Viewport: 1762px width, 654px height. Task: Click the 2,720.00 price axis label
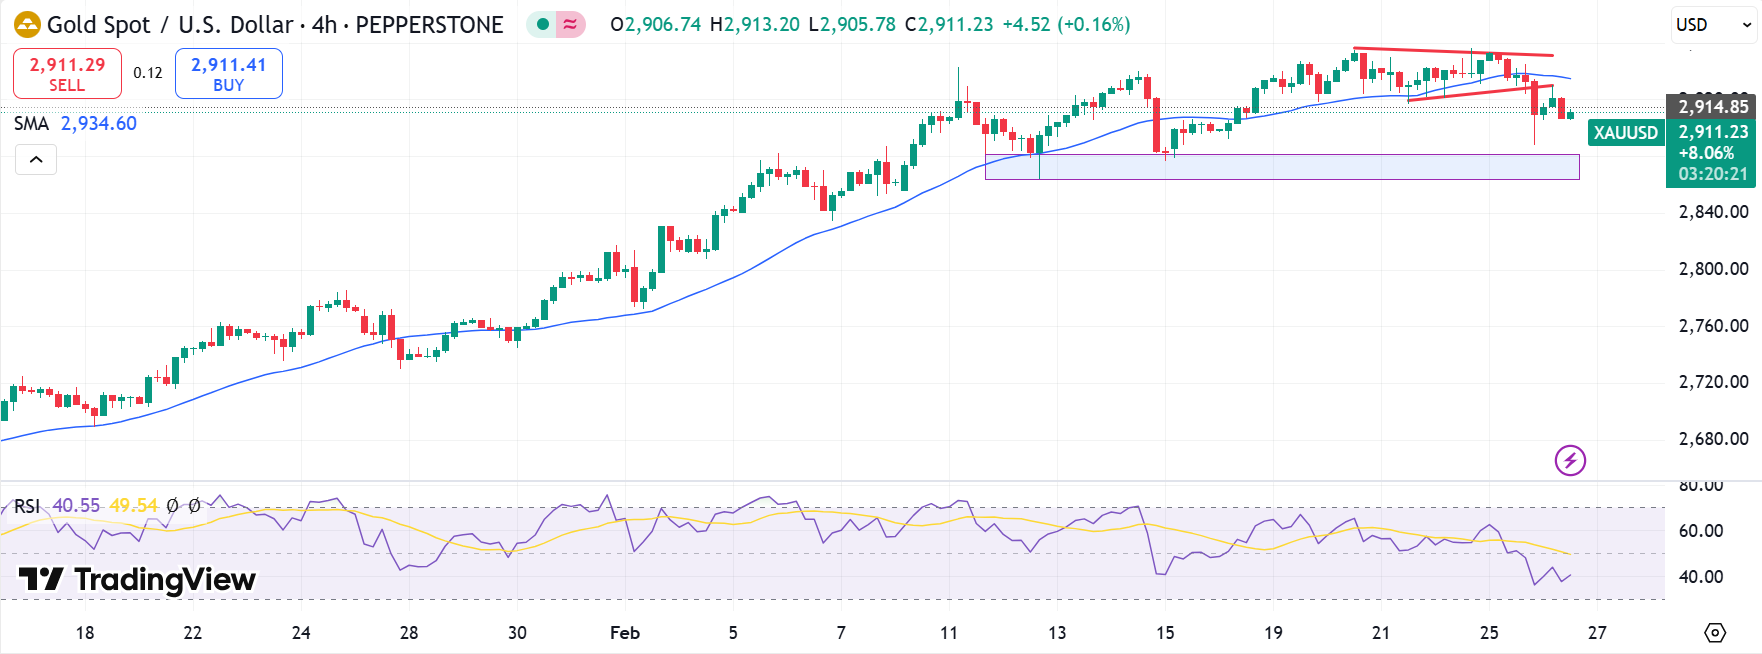[1713, 382]
